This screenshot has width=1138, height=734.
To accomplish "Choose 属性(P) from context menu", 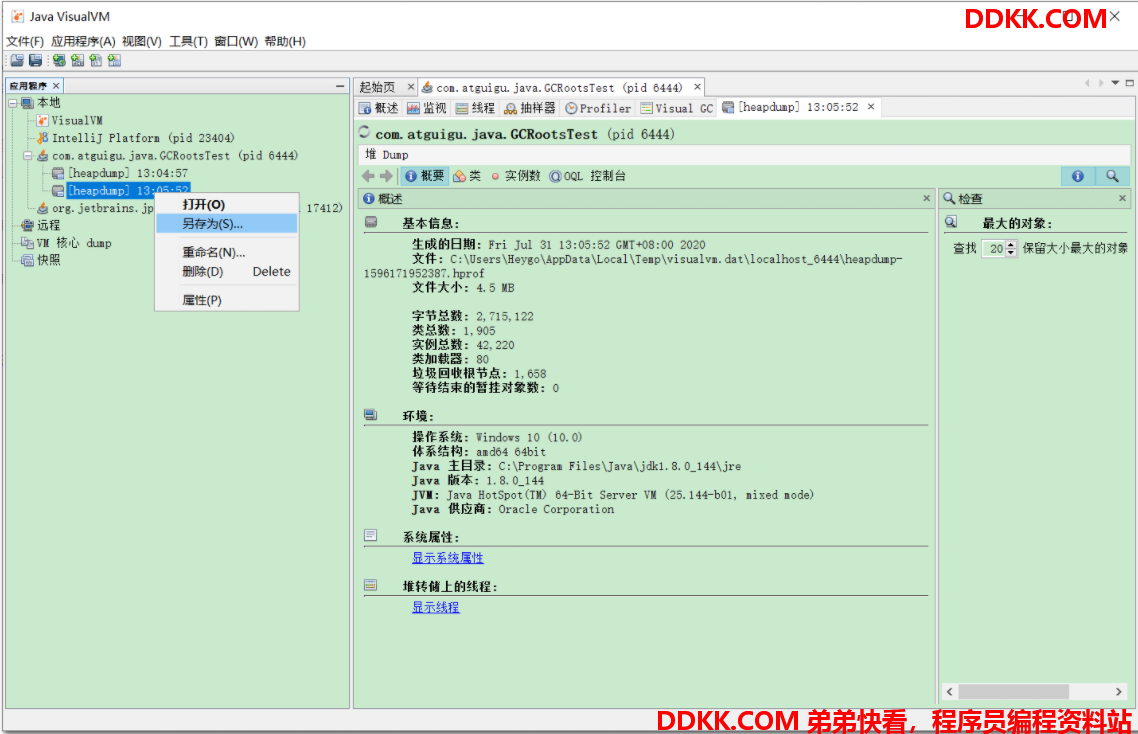I will click(x=226, y=300).
